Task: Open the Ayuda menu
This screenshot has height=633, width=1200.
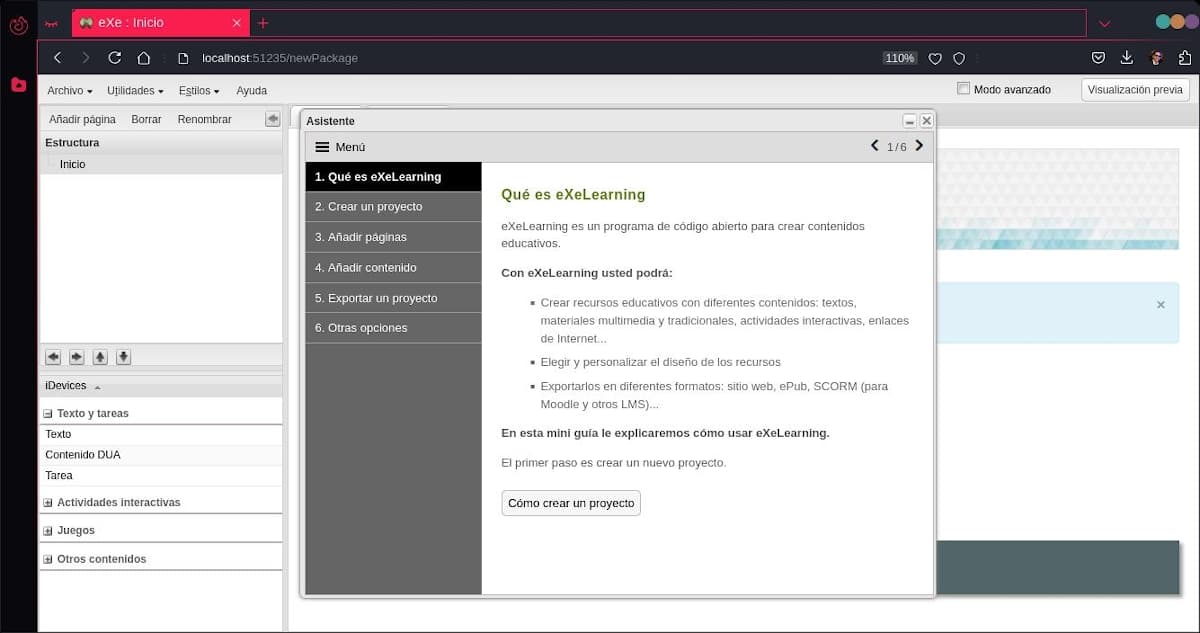Action: (x=251, y=91)
